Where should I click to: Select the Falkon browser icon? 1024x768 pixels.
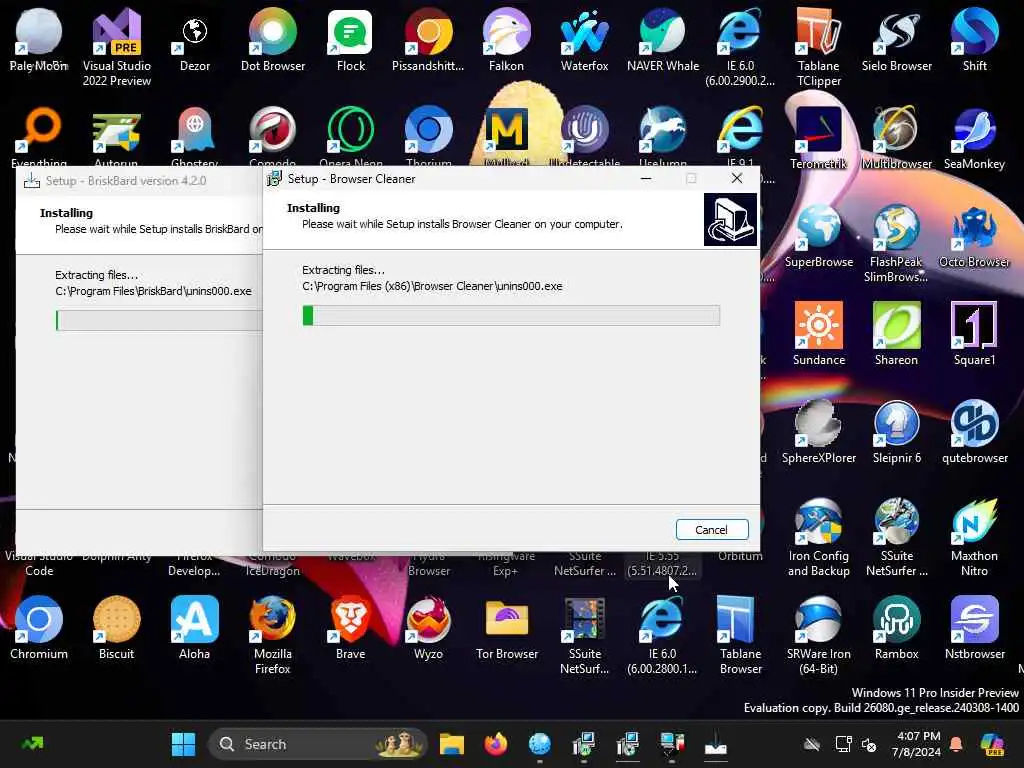point(507,40)
